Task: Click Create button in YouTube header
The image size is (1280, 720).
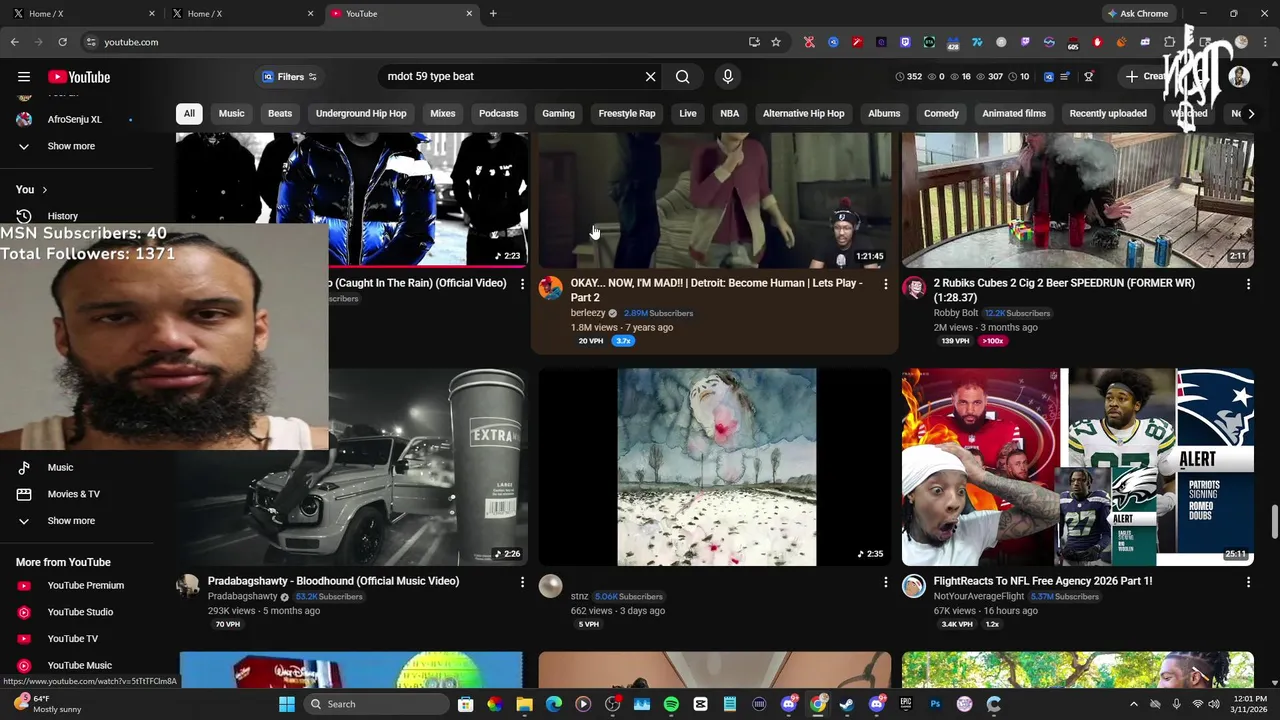Action: 1145,77
